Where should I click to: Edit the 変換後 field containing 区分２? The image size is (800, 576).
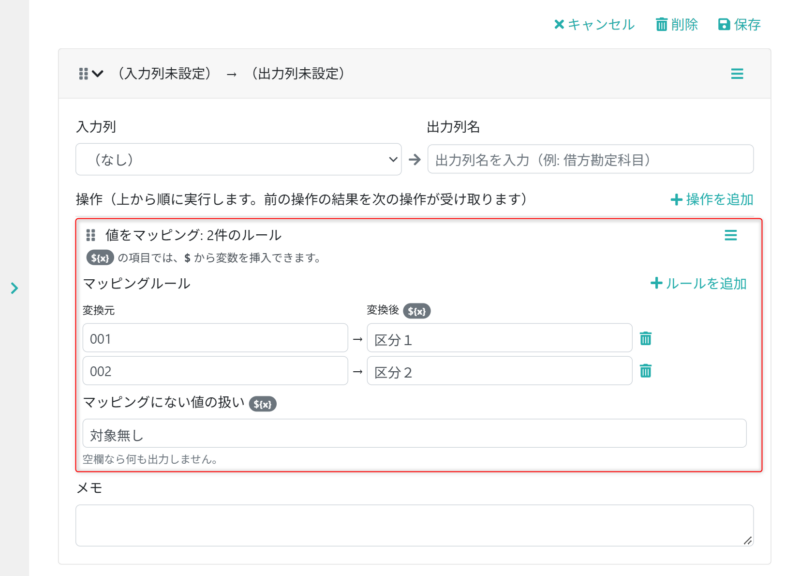coord(499,371)
